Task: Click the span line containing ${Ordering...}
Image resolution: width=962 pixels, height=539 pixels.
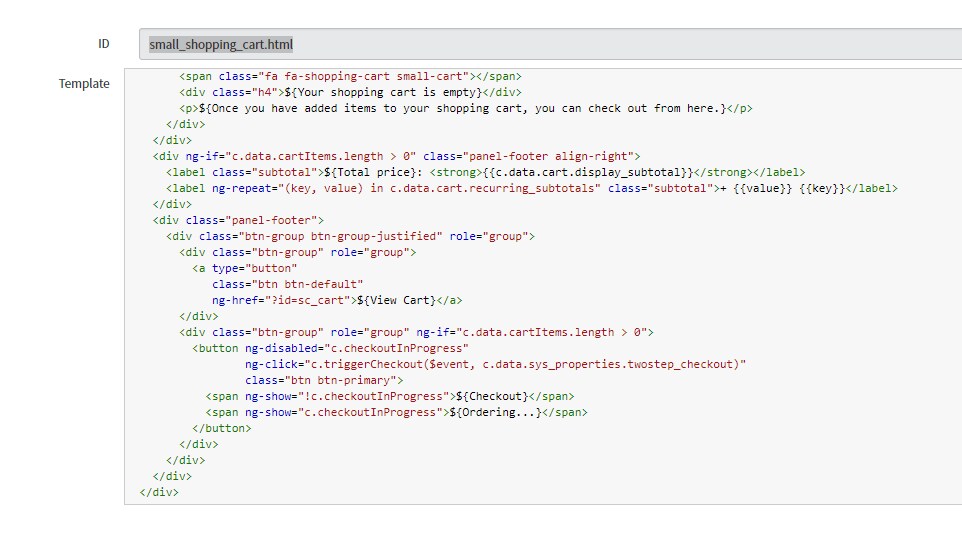Action: click(396, 412)
